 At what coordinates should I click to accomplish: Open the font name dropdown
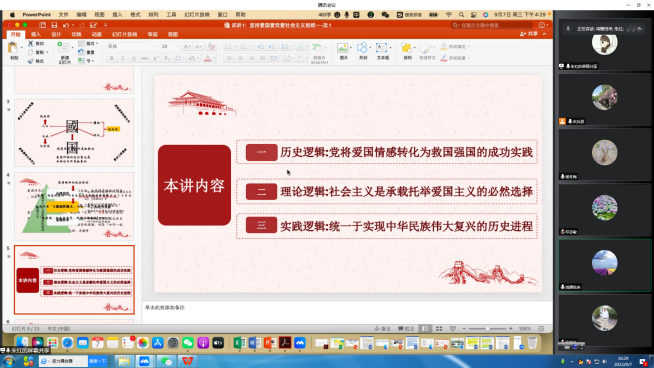155,46
